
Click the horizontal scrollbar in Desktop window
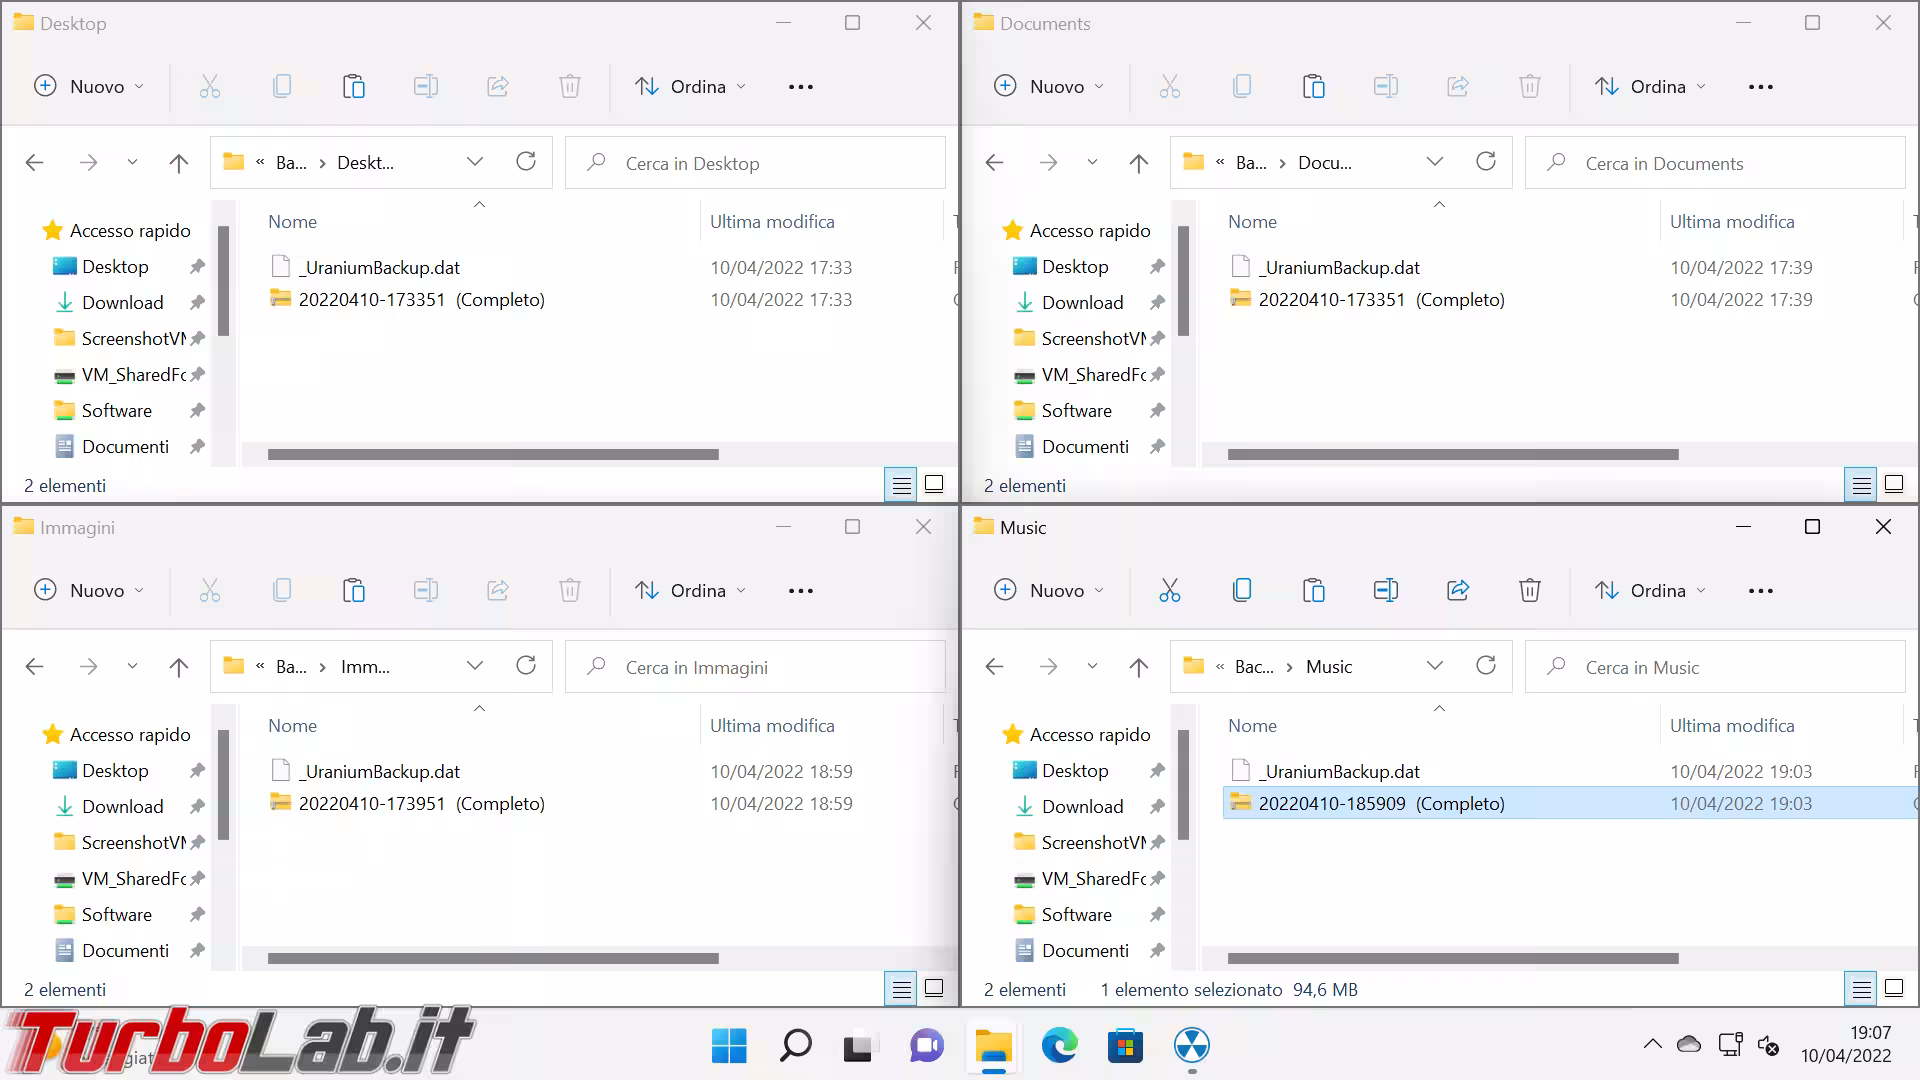pyautogui.click(x=493, y=455)
